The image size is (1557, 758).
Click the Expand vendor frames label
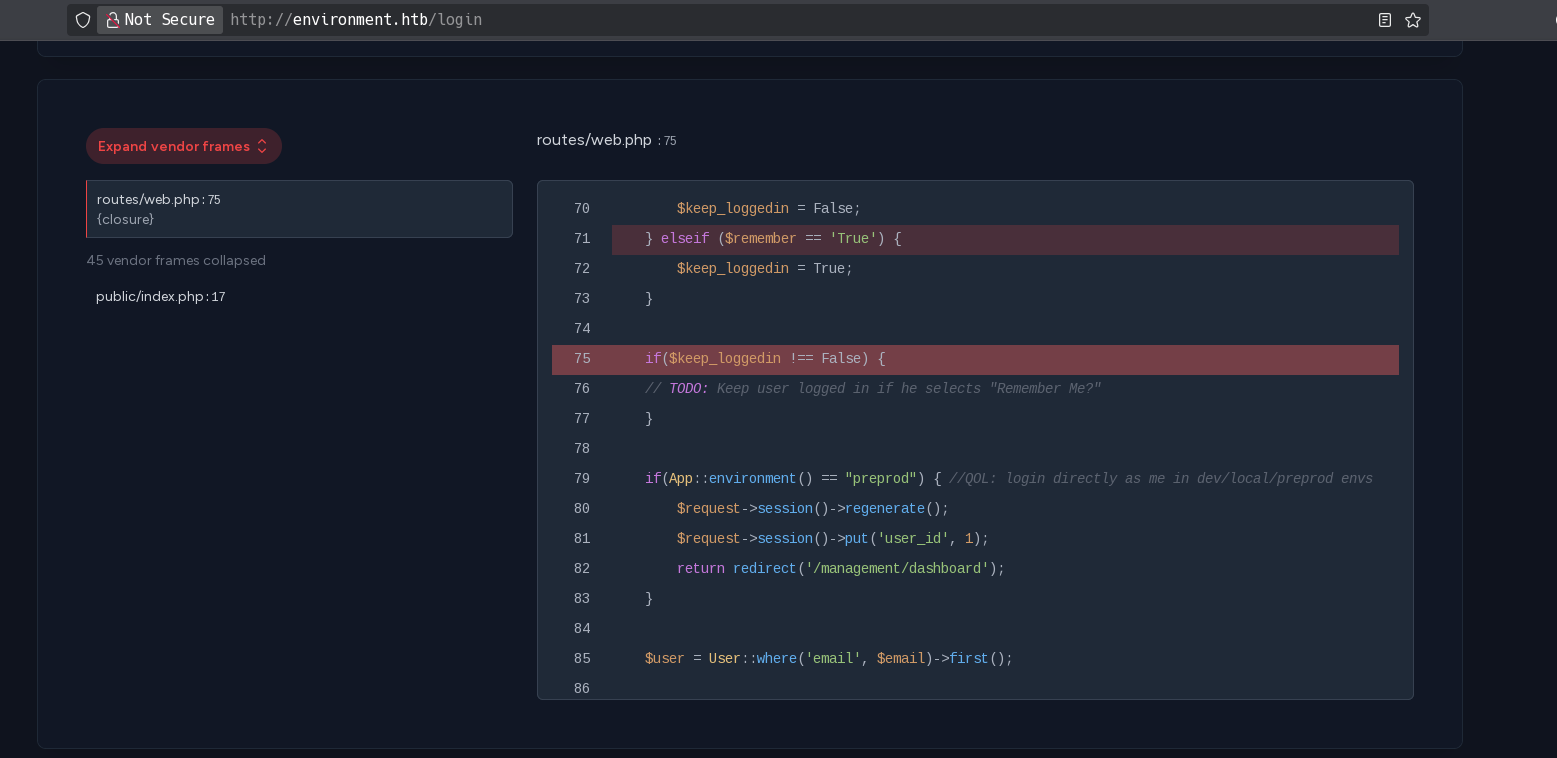pyautogui.click(x=174, y=146)
